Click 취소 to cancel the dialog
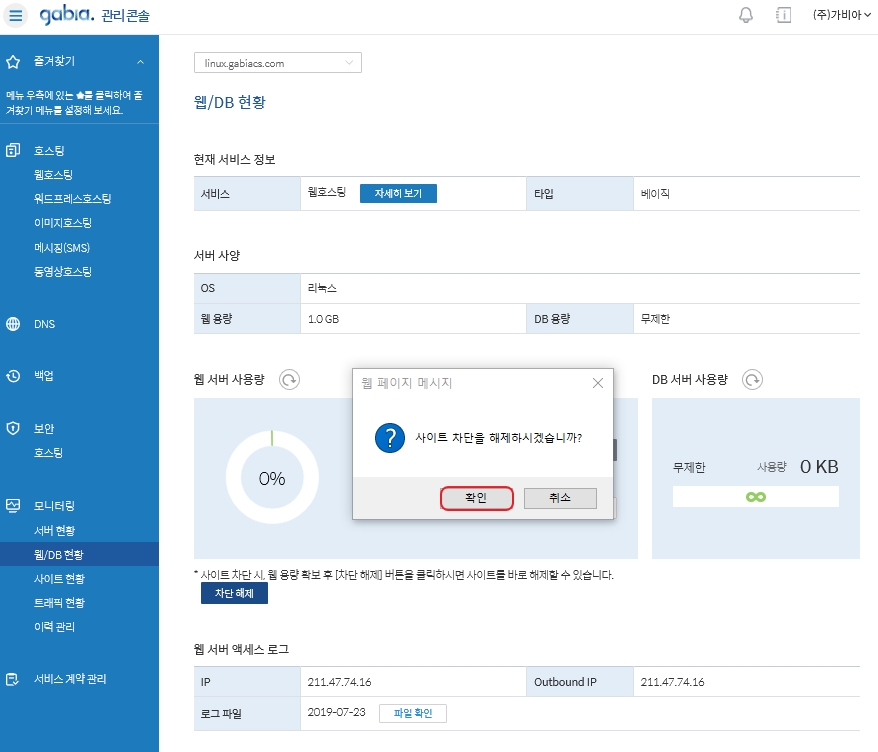 click(x=560, y=498)
